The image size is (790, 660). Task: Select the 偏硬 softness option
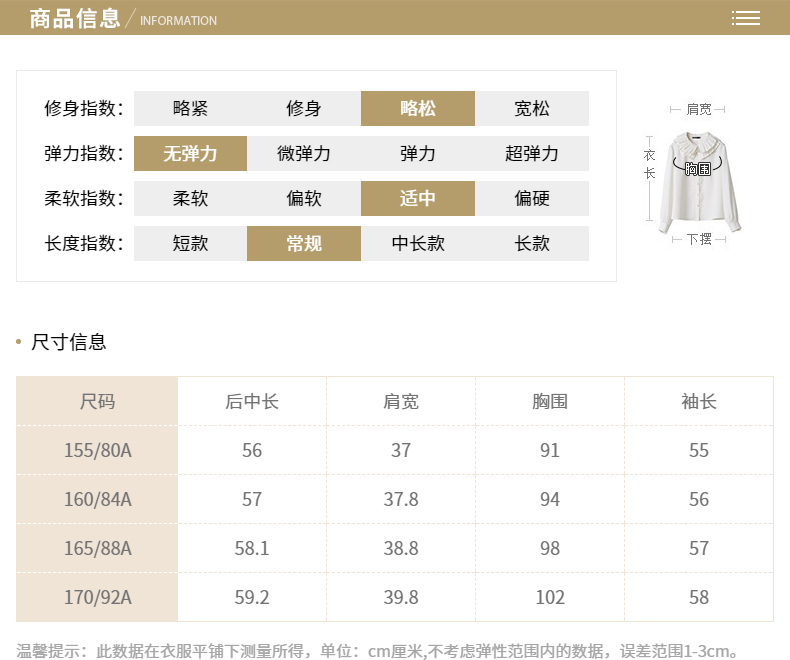coord(531,198)
